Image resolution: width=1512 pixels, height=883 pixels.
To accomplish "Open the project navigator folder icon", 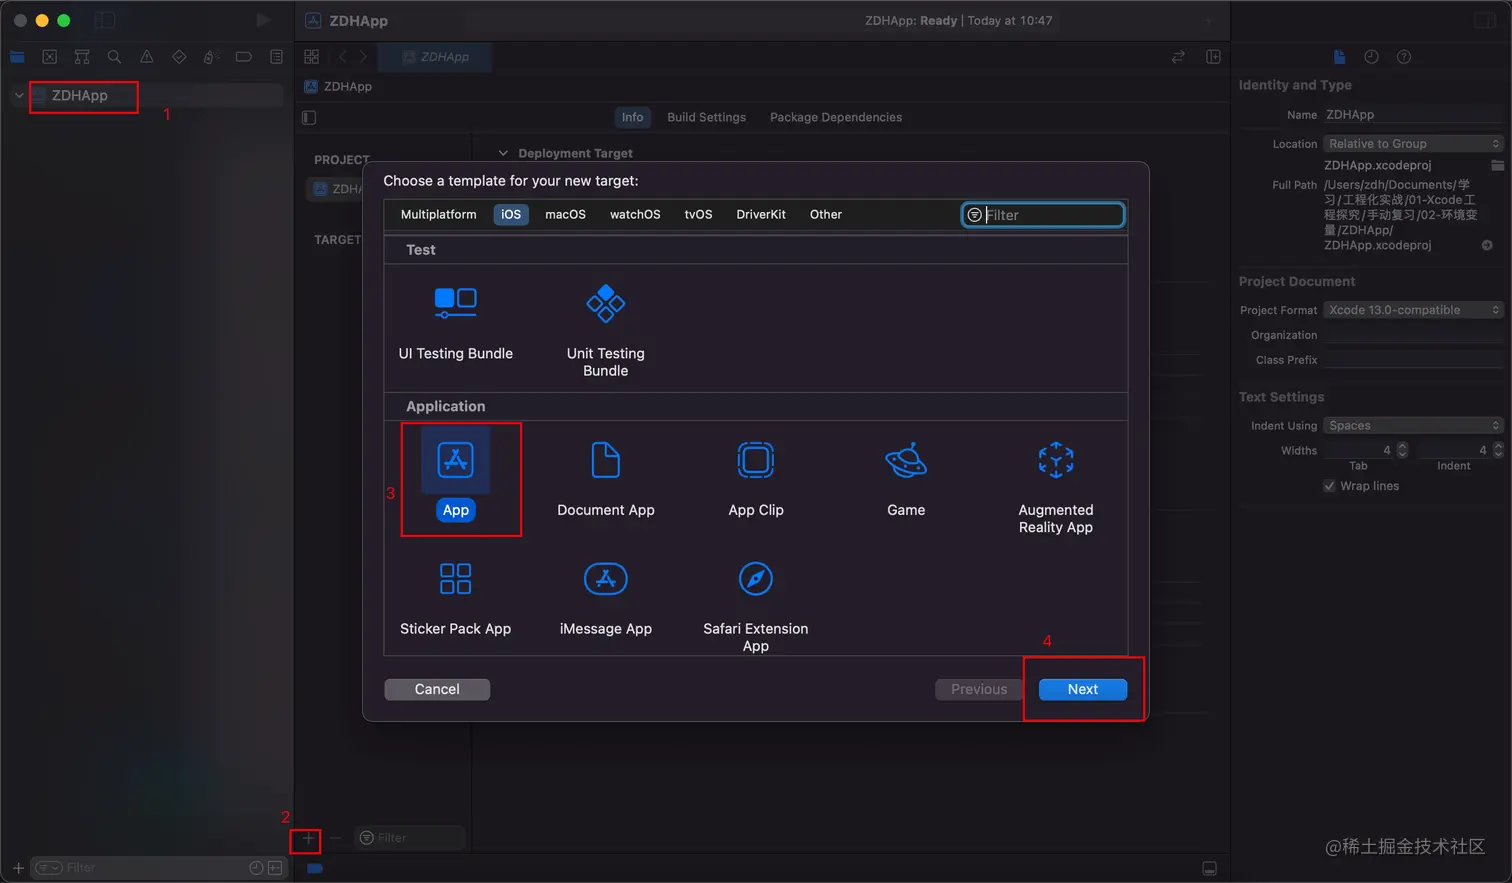I will tap(17, 57).
